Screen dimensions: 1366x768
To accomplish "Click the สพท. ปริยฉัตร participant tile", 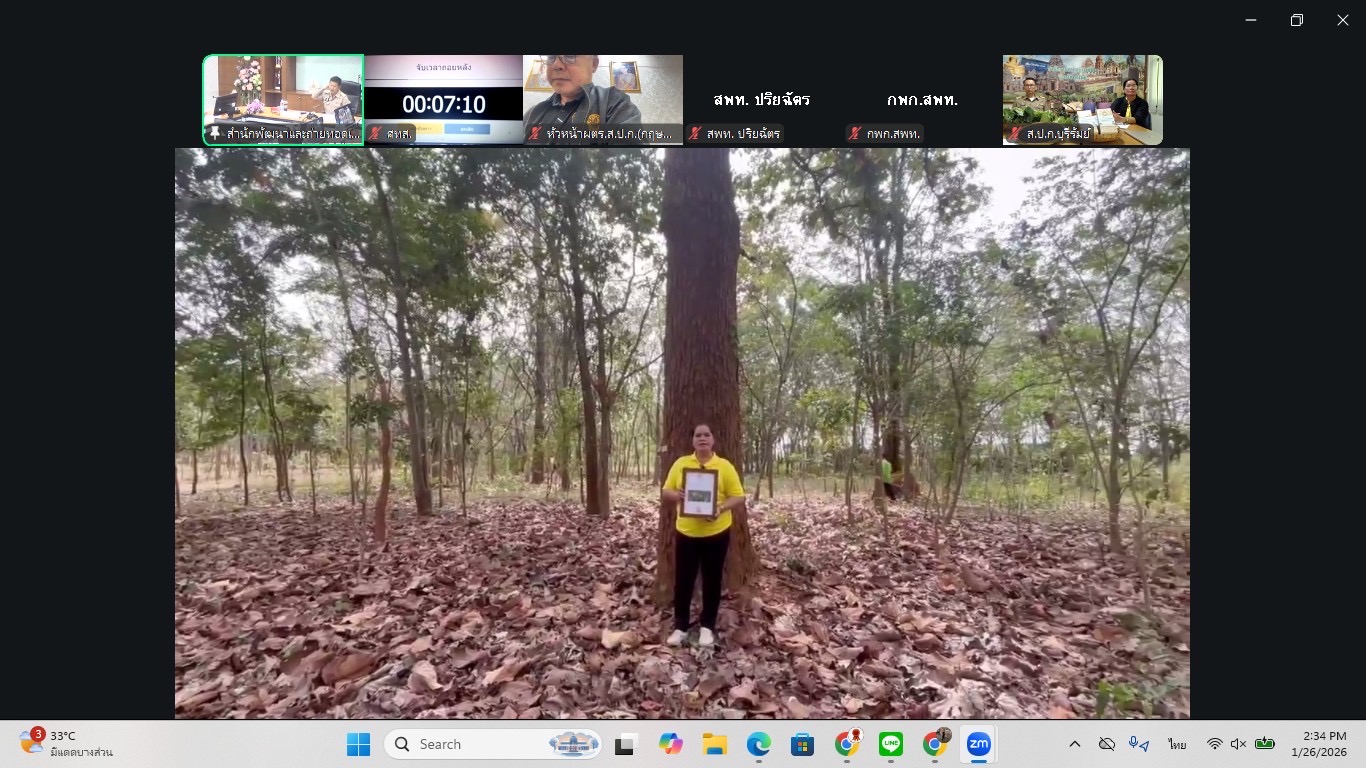I will [762, 99].
